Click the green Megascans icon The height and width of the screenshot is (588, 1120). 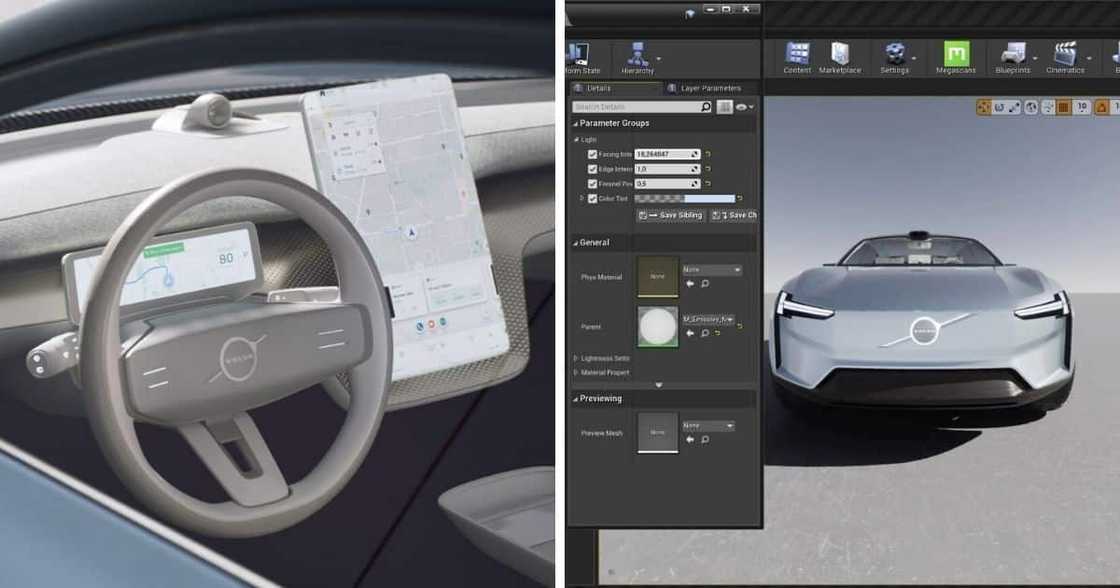tap(956, 57)
